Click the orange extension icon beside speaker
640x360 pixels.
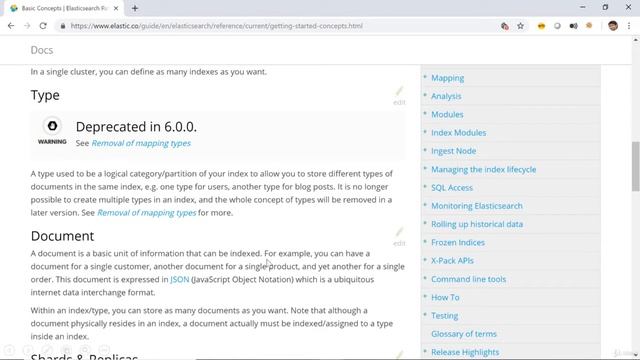coord(589,26)
